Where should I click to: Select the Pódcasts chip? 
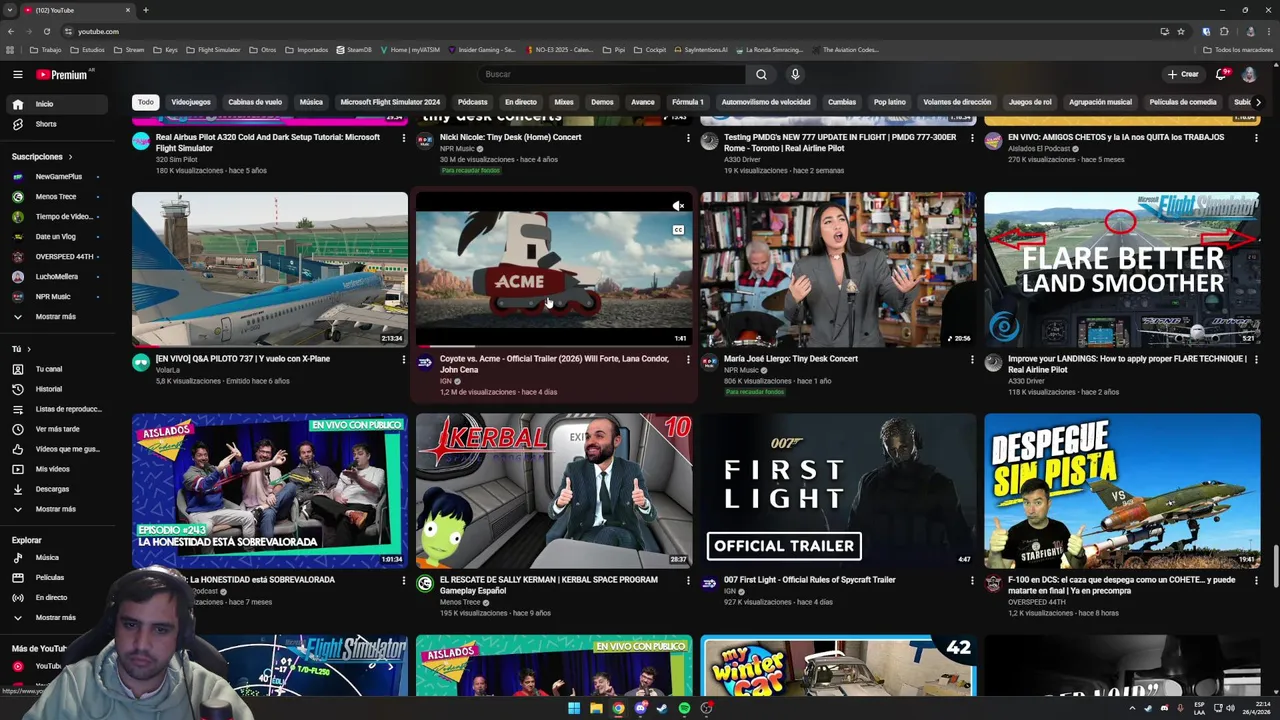point(472,102)
